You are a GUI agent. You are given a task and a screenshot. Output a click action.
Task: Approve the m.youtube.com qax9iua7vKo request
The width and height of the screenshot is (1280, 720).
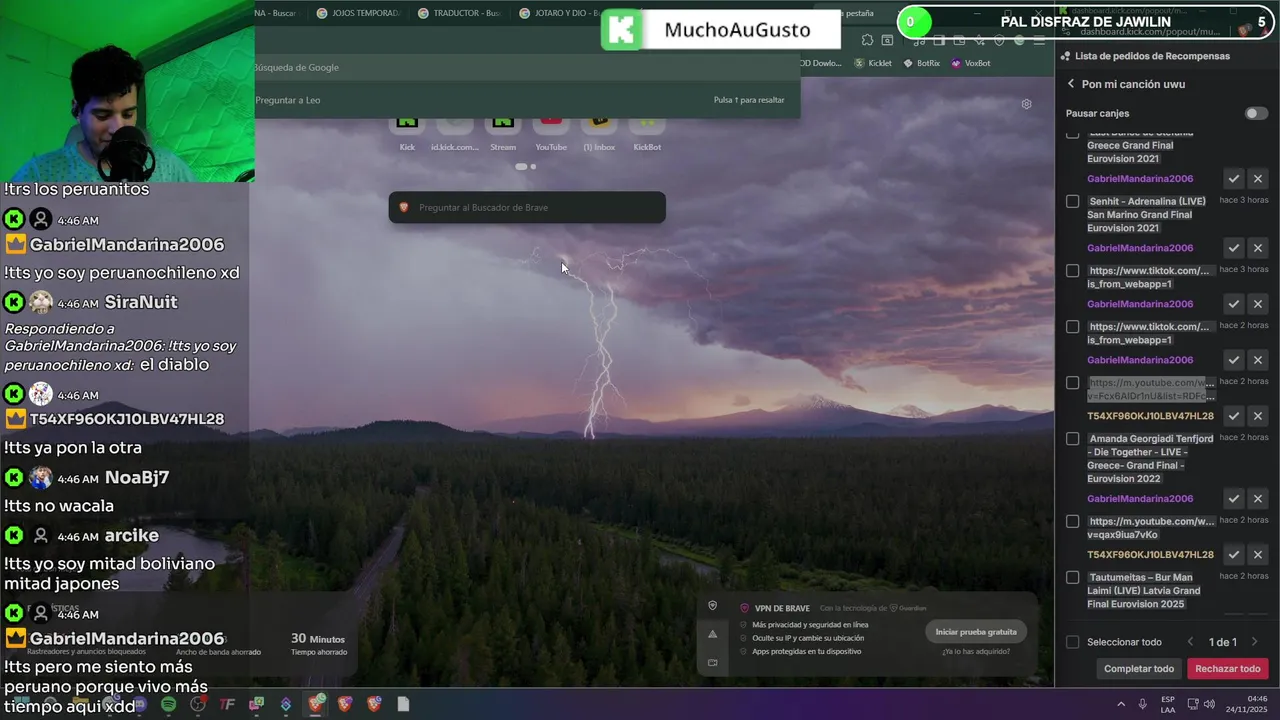(1234, 554)
